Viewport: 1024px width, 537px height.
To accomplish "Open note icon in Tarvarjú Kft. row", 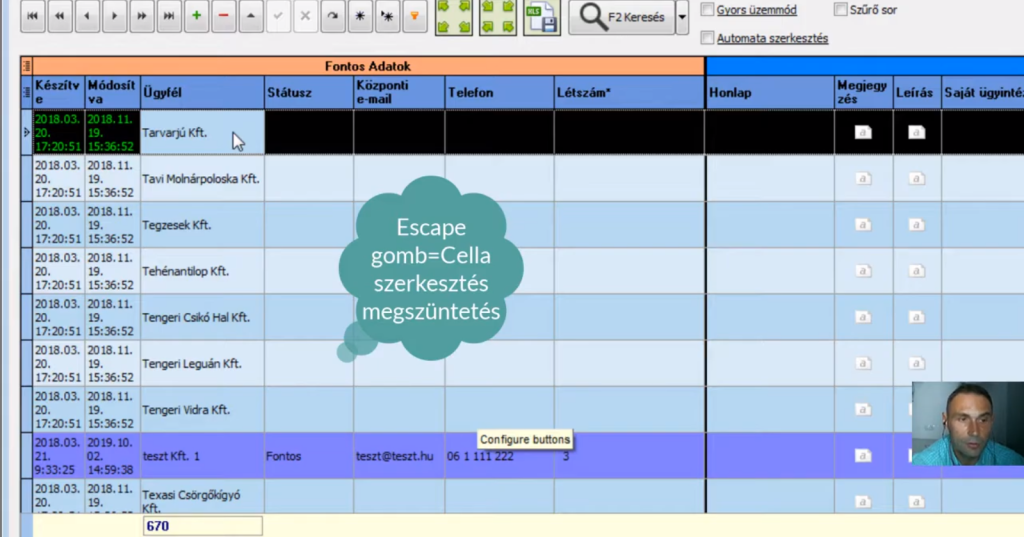I will pyautogui.click(x=862, y=132).
